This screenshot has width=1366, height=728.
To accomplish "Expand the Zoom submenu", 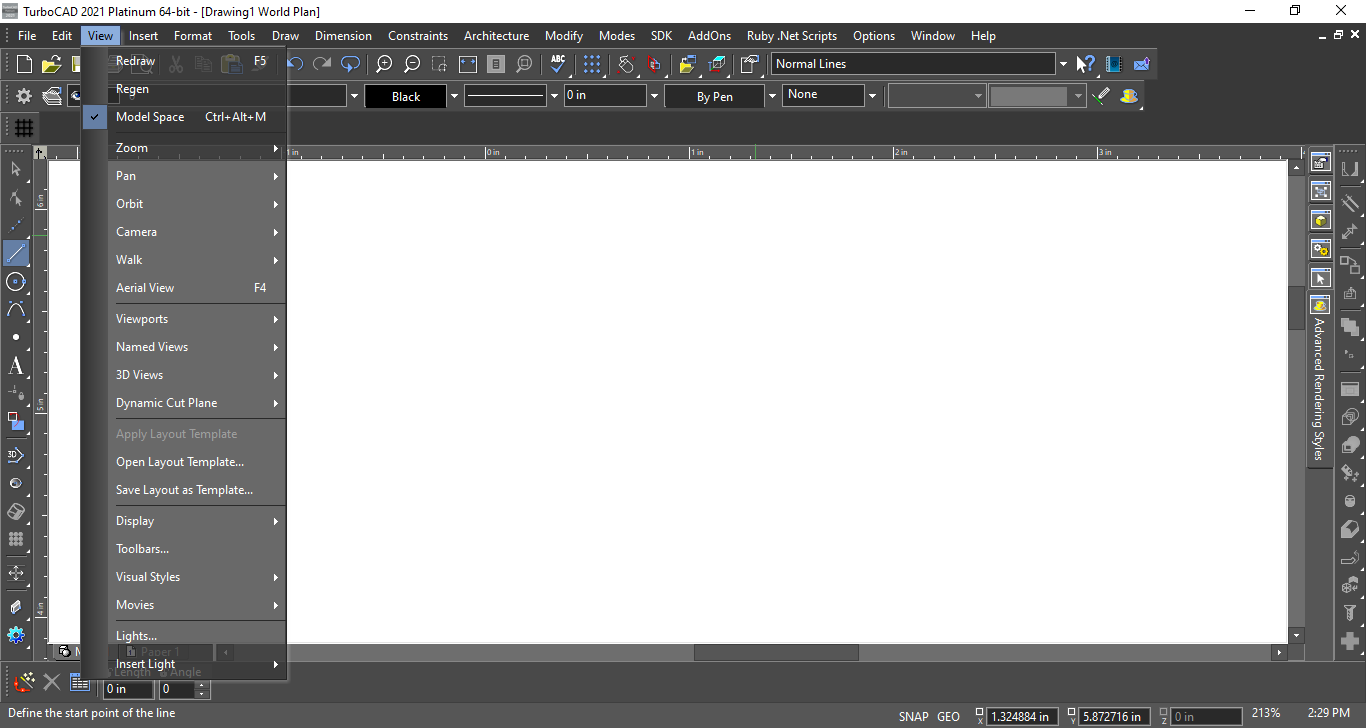I will (x=184, y=148).
